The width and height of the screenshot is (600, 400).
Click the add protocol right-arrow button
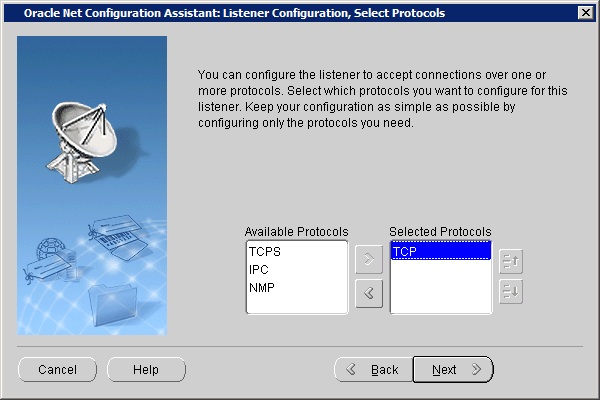pyautogui.click(x=369, y=260)
